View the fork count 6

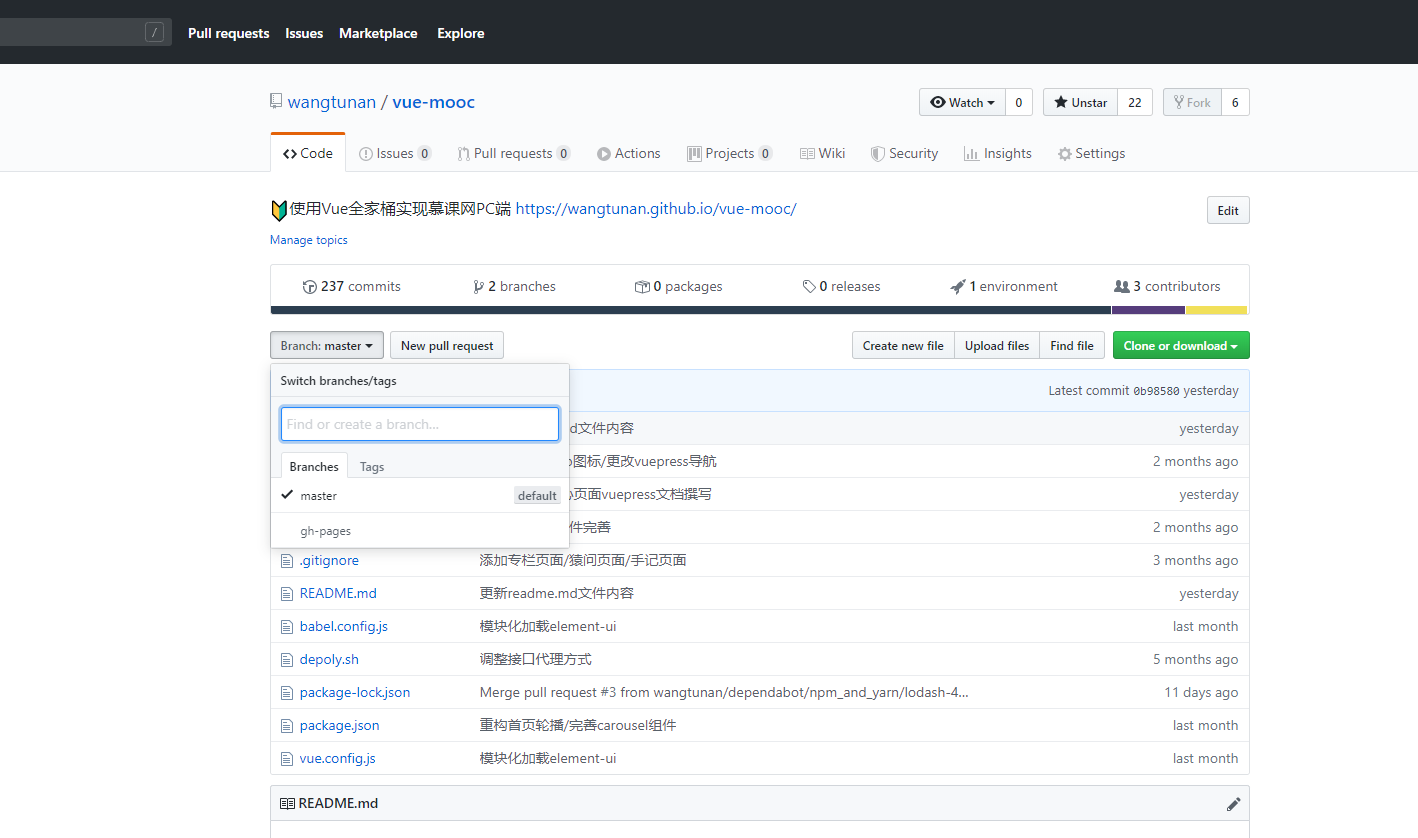[x=1236, y=102]
